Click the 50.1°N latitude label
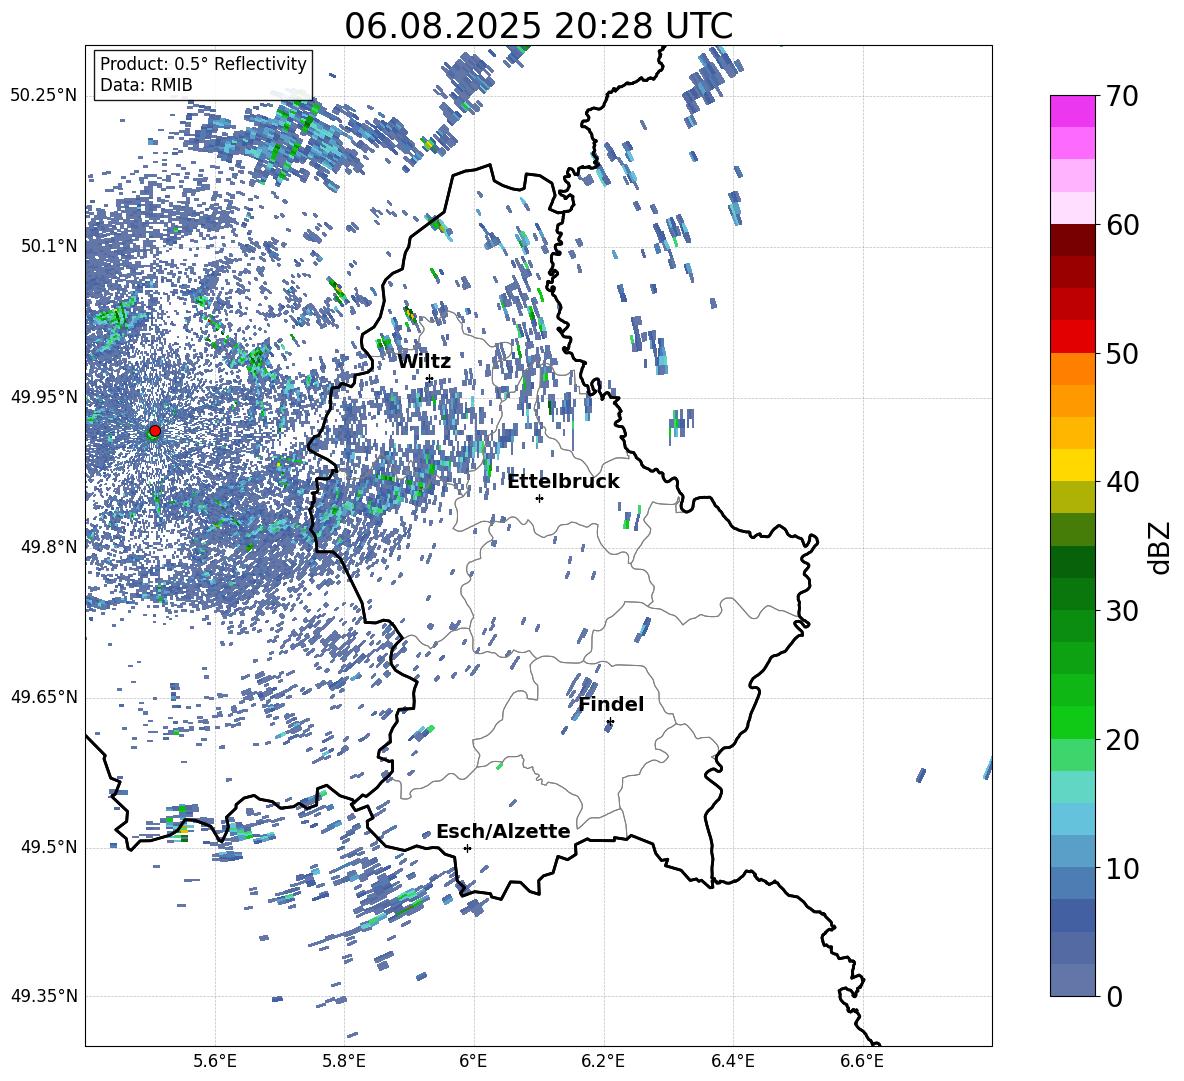The height and width of the screenshot is (1081, 1184). click(x=50, y=246)
